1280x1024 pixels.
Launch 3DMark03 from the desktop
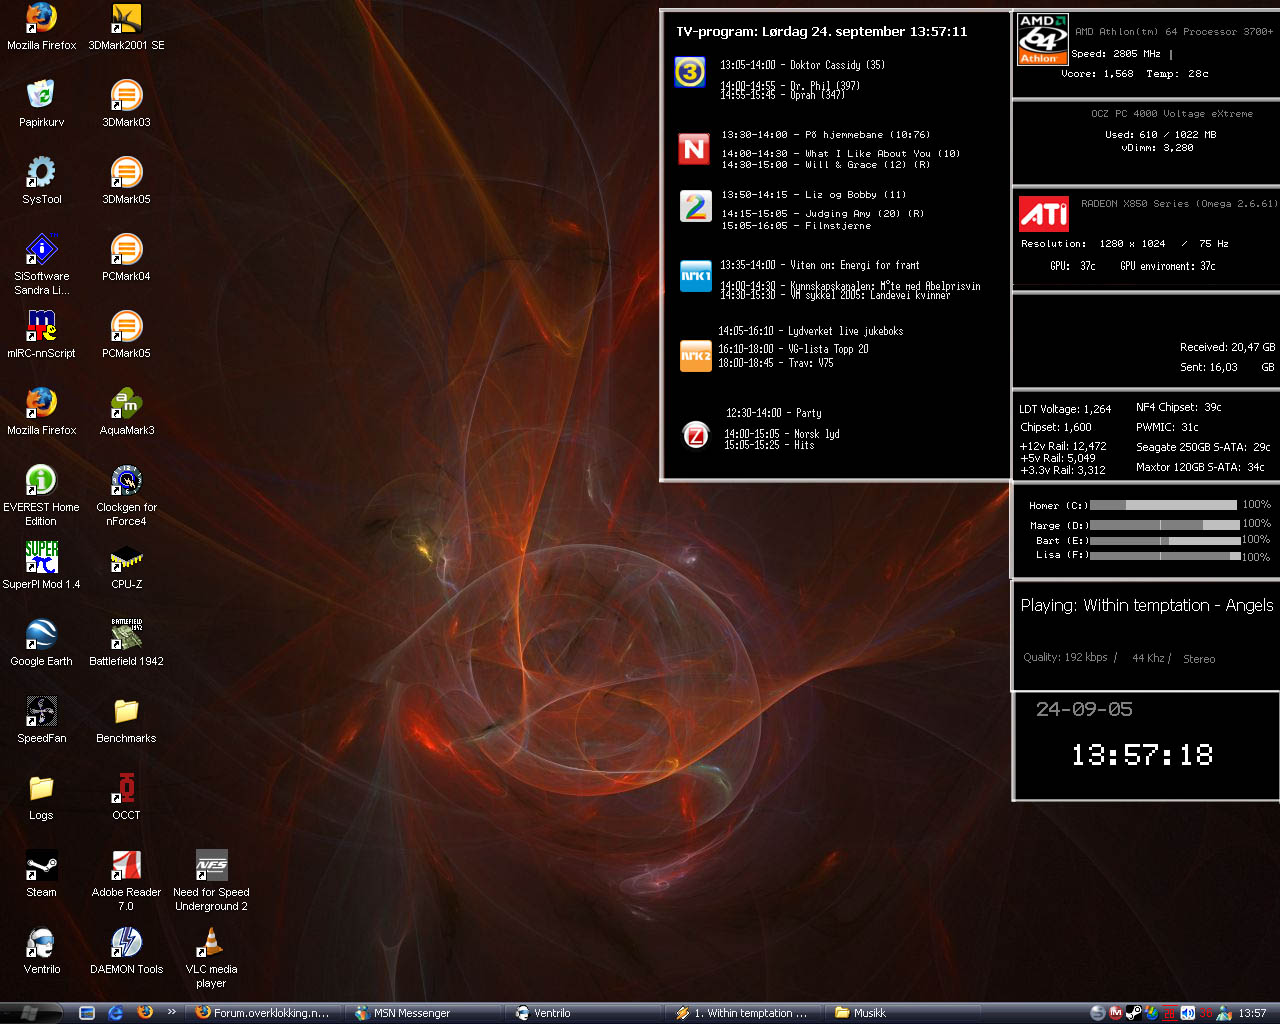click(x=126, y=104)
